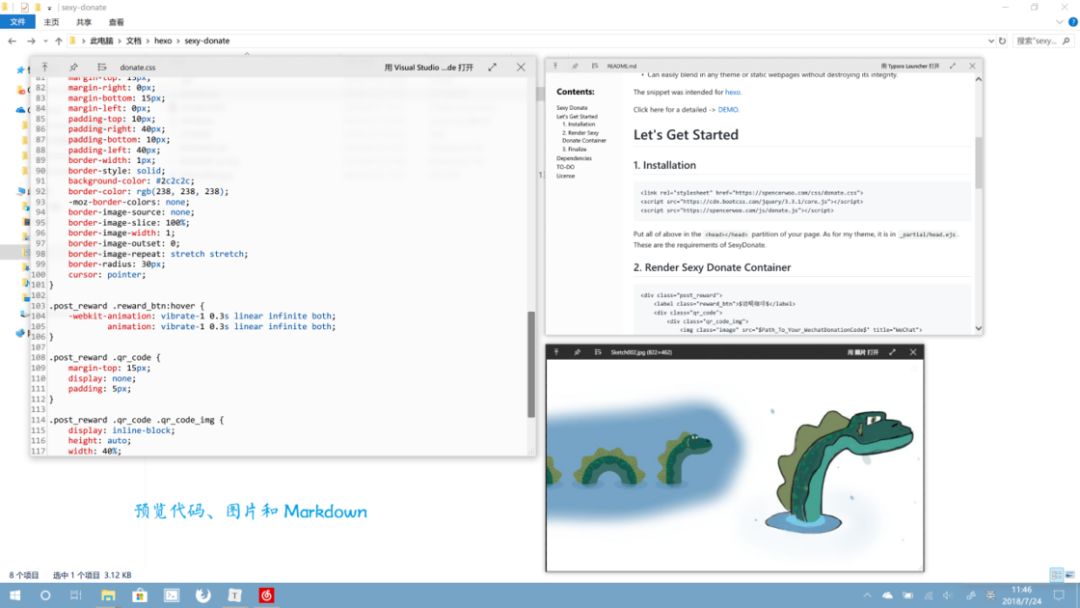Switch Explorer to large icons view
This screenshot has height=608, width=1080.
click(x=1070, y=574)
